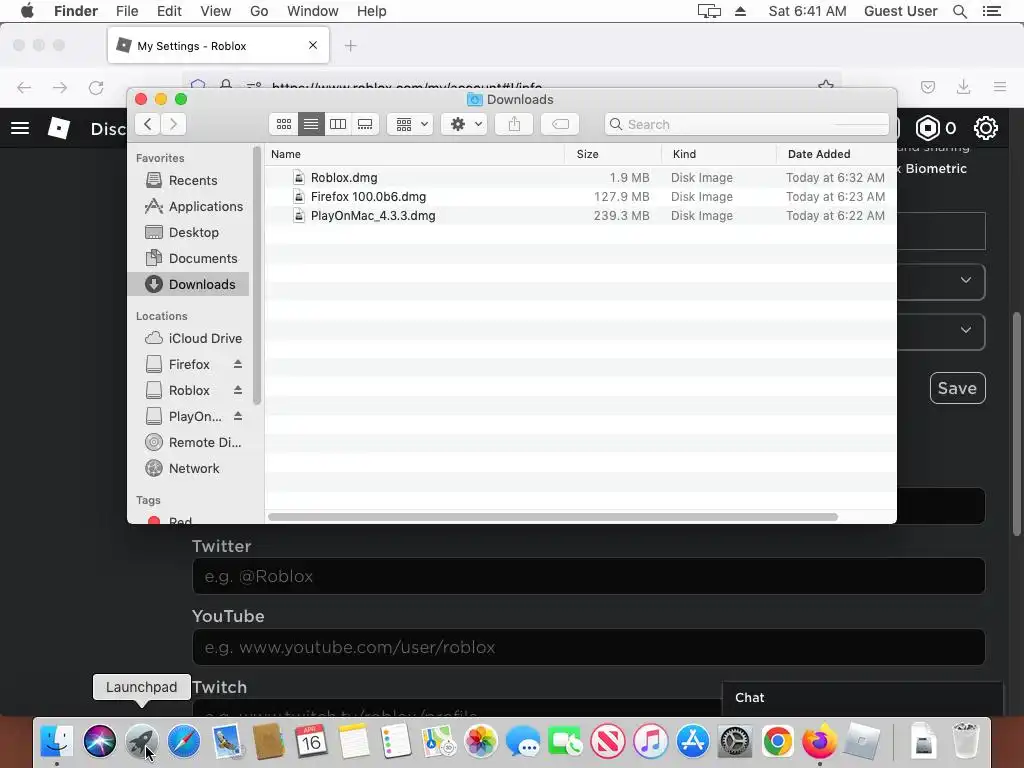The width and height of the screenshot is (1024, 768).
Task: Select the Roblox.dmg file
Action: 580,178
